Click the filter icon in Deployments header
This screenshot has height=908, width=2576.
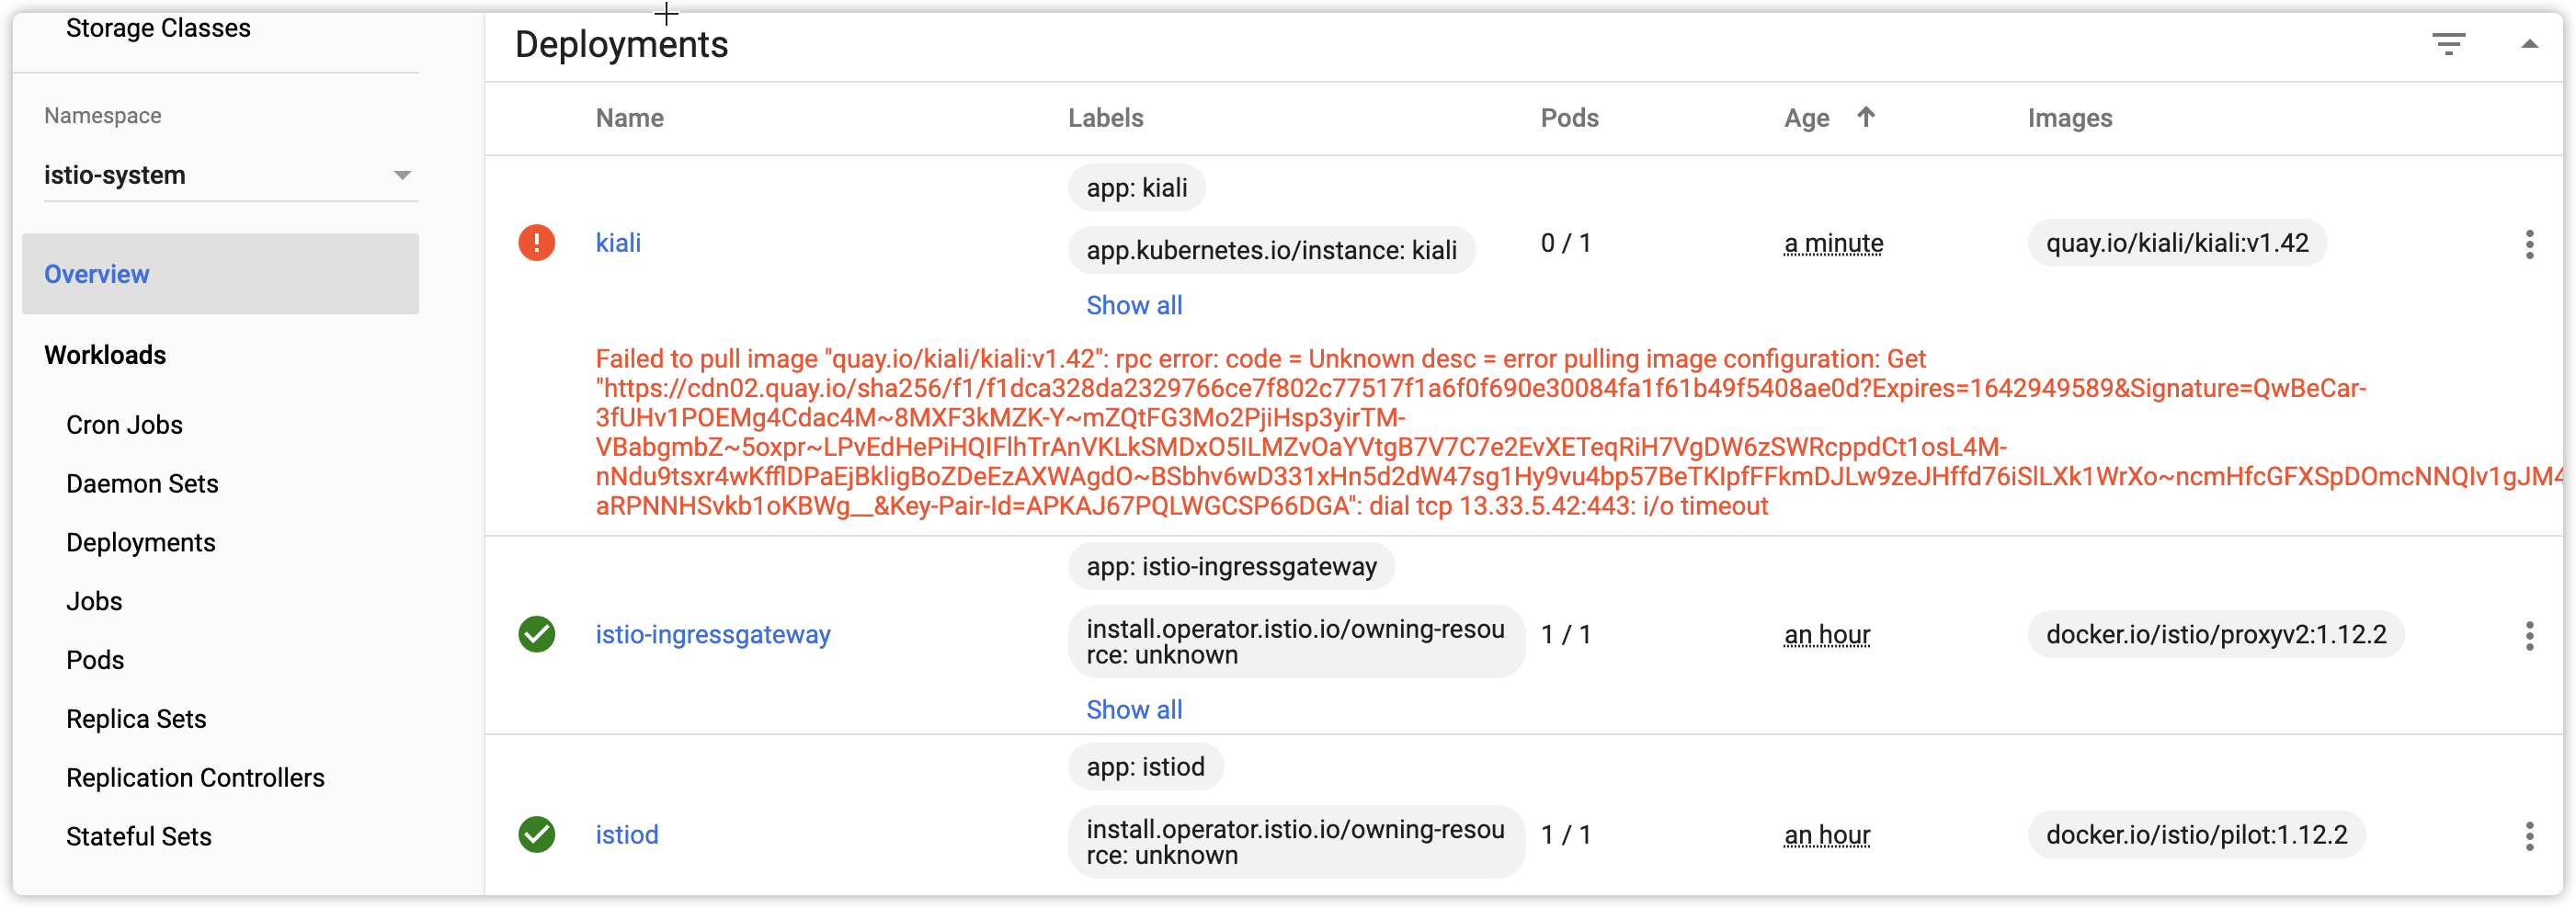[x=2448, y=44]
